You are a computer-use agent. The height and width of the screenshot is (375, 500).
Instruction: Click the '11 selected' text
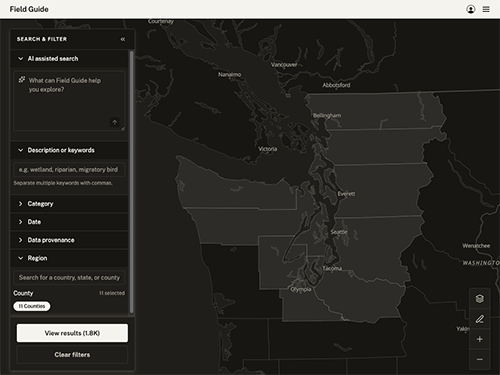click(x=112, y=293)
